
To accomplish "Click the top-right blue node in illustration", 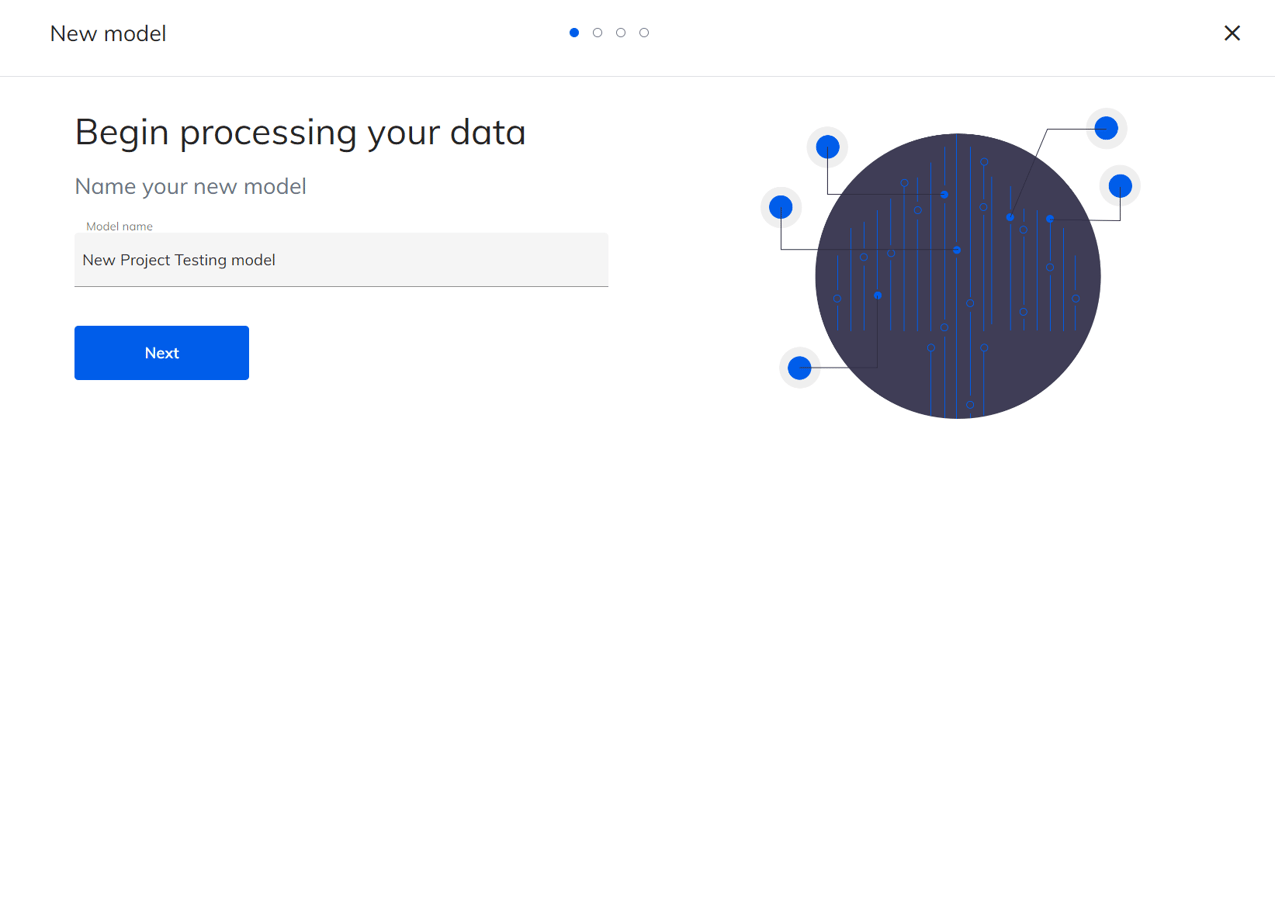I will click(x=1106, y=128).
